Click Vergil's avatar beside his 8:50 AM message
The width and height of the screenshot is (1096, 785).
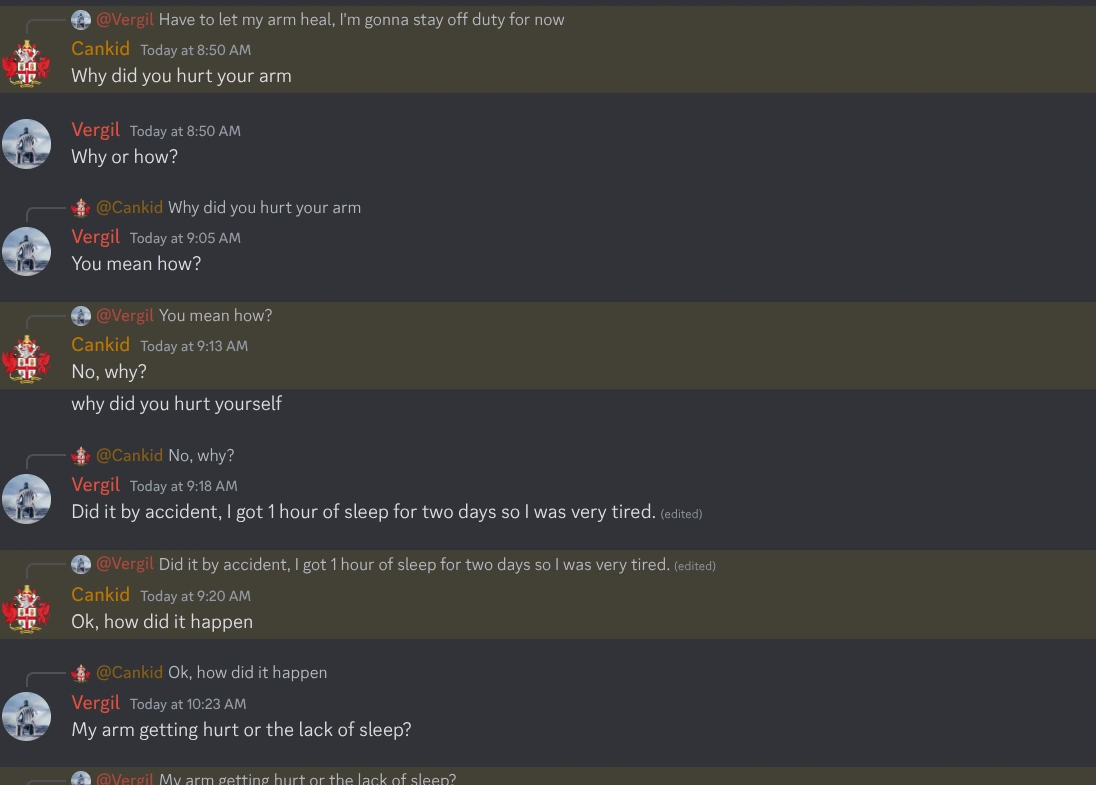click(x=27, y=143)
